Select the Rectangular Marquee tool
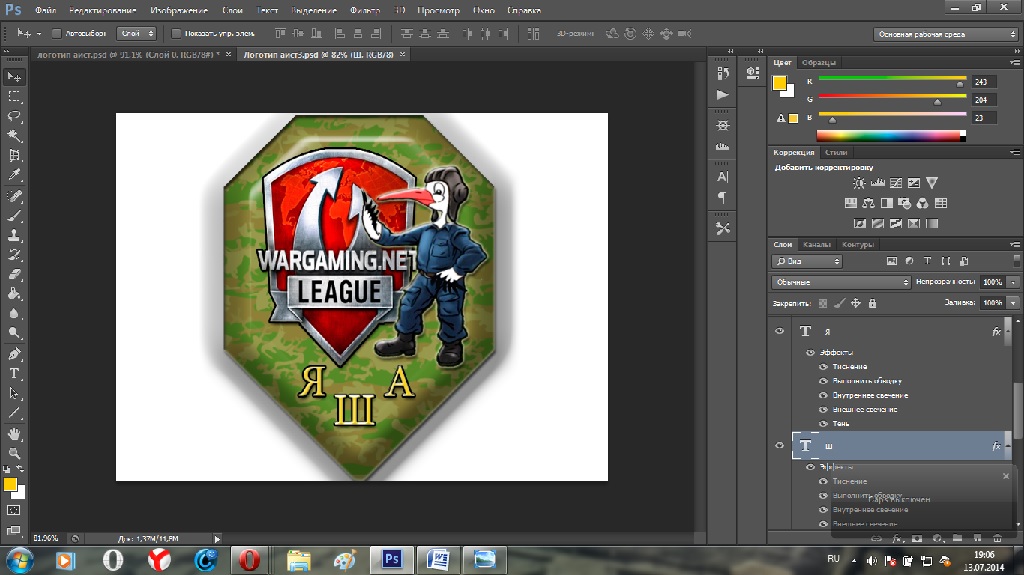The height and width of the screenshot is (575, 1024). (14, 97)
